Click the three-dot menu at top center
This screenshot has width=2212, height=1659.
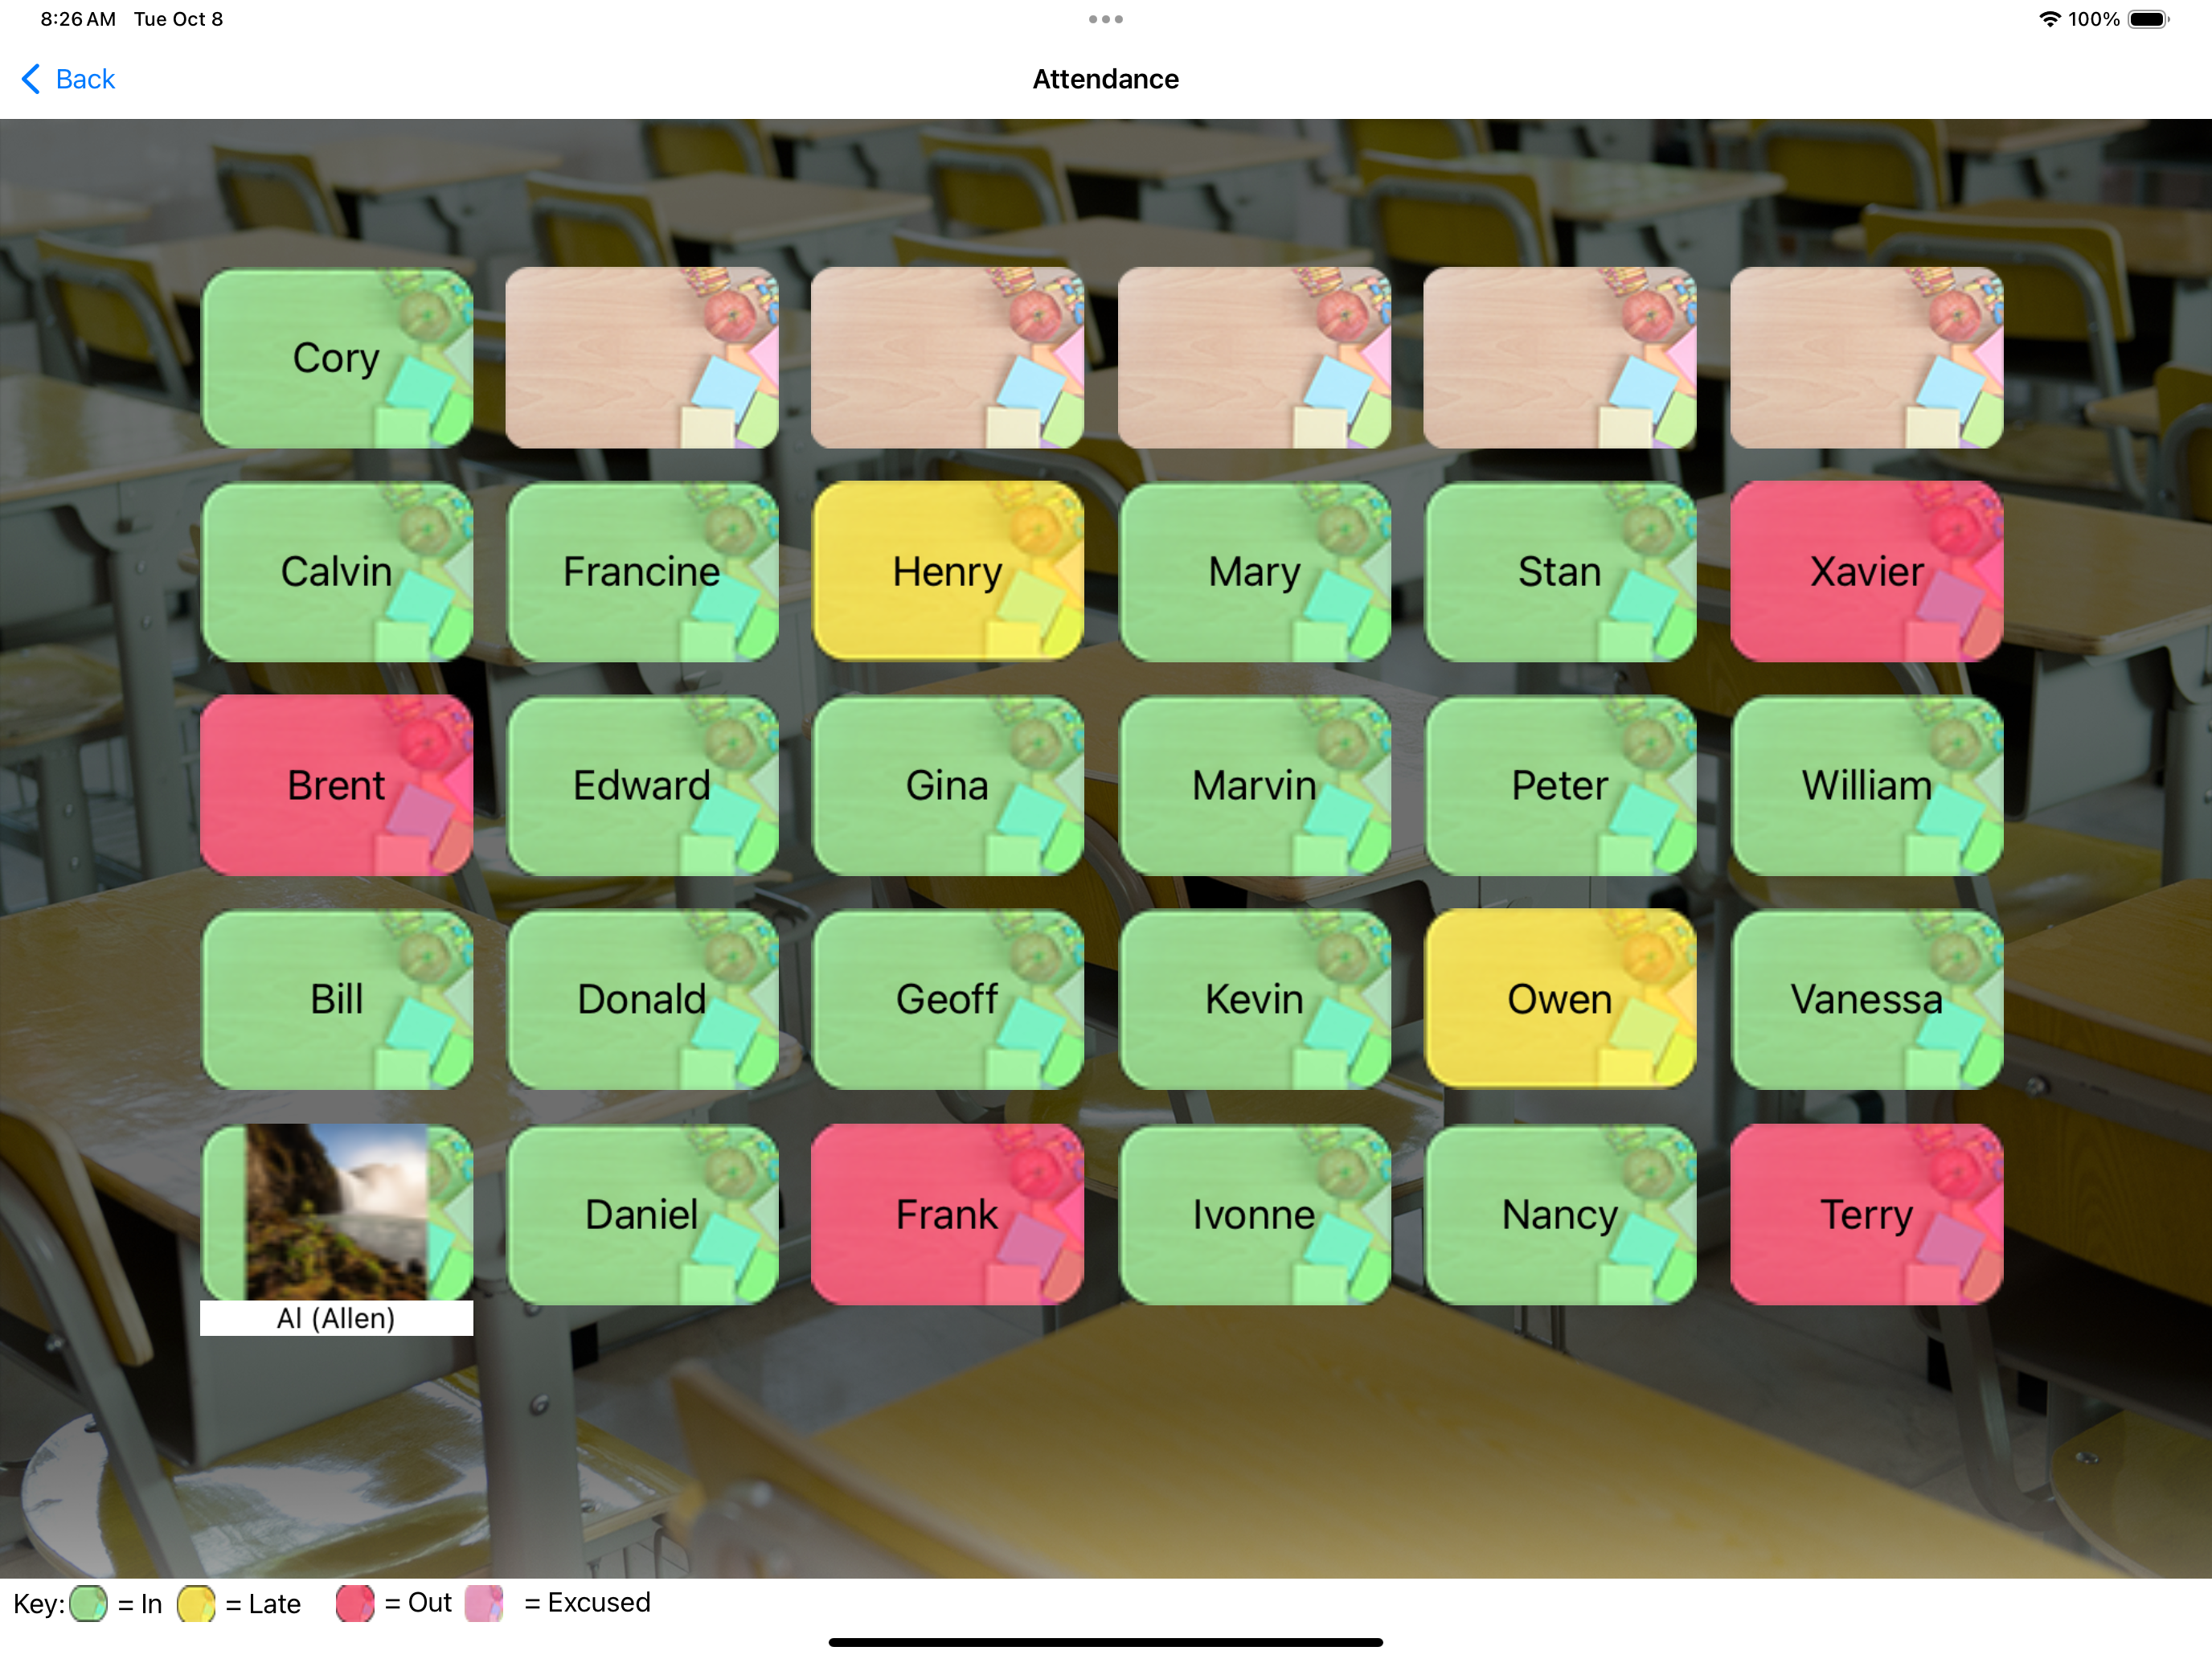coord(1104,19)
